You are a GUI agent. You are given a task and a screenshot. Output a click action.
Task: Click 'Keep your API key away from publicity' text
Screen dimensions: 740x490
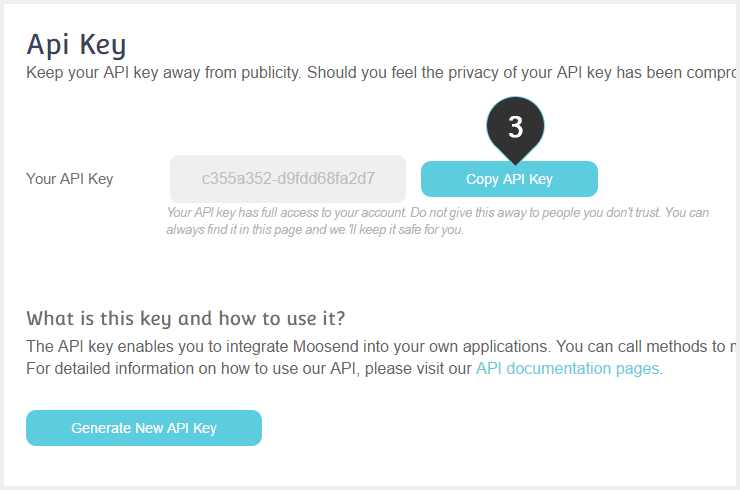tap(163, 73)
